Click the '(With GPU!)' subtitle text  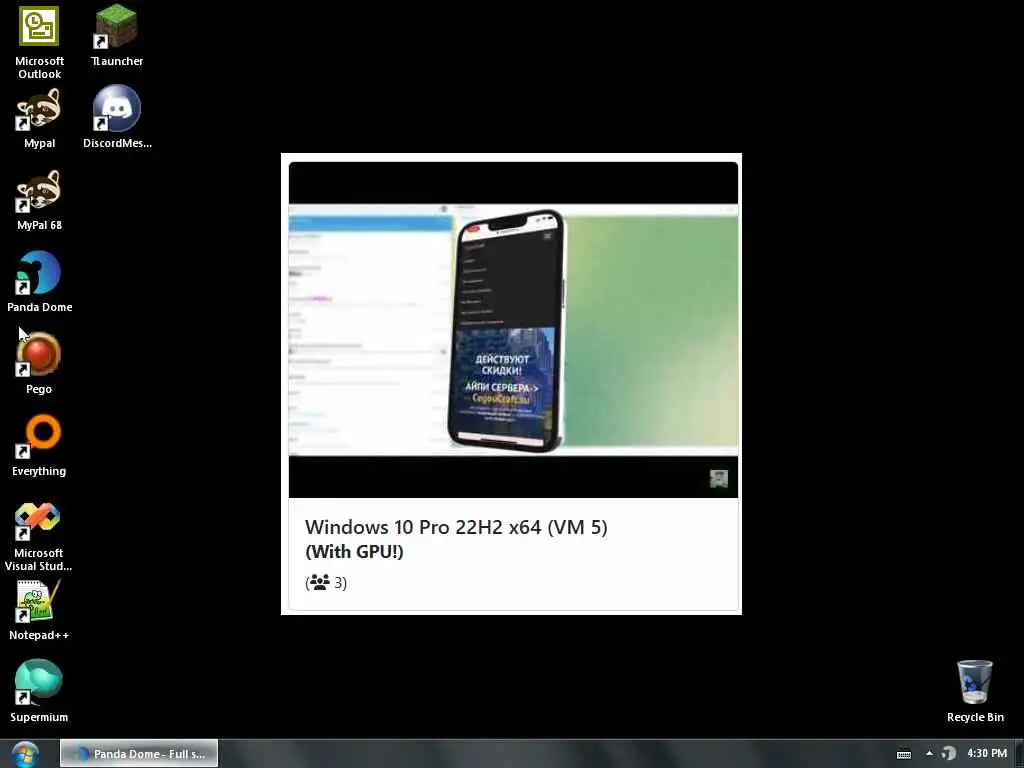pos(354,552)
